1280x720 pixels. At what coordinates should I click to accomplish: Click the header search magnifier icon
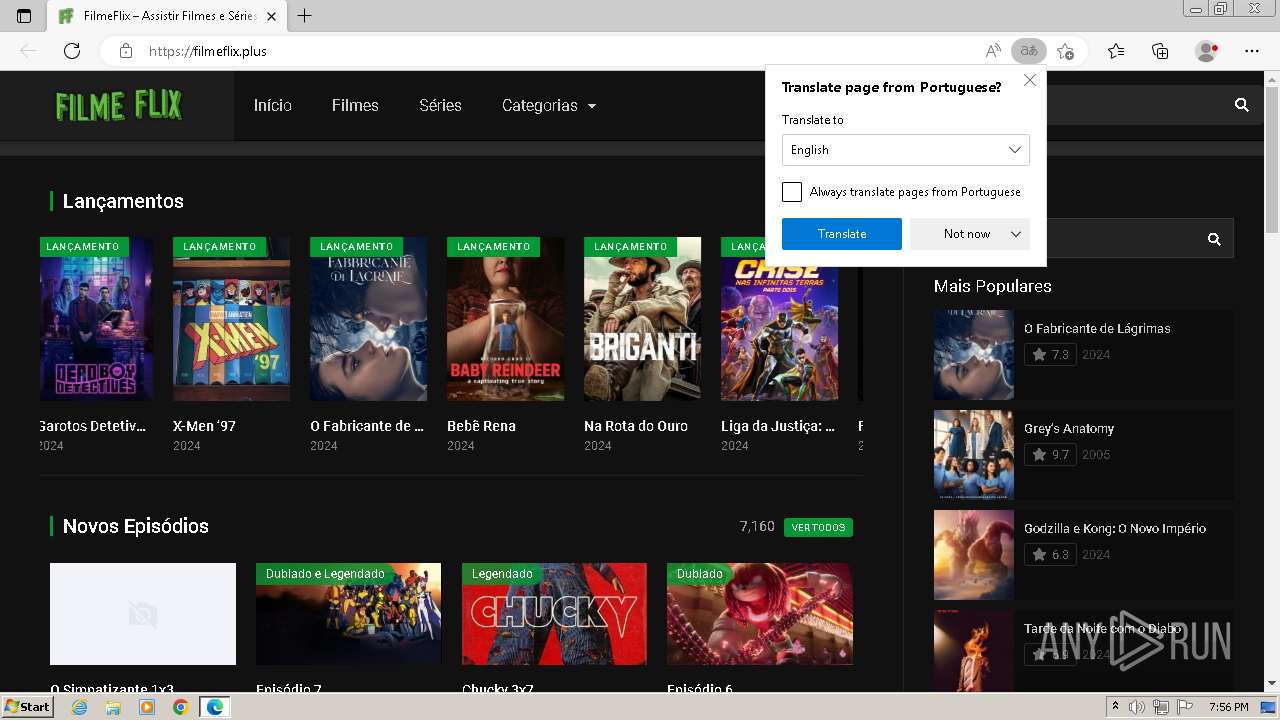tap(1242, 105)
